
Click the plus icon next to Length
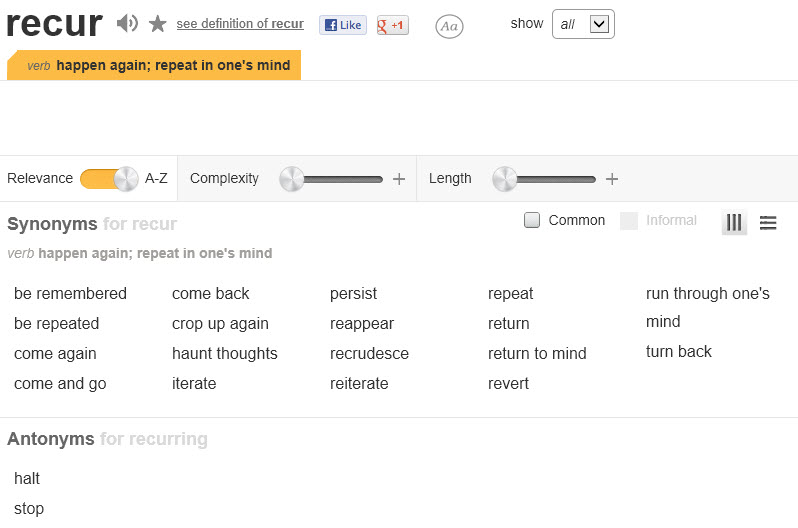612,179
